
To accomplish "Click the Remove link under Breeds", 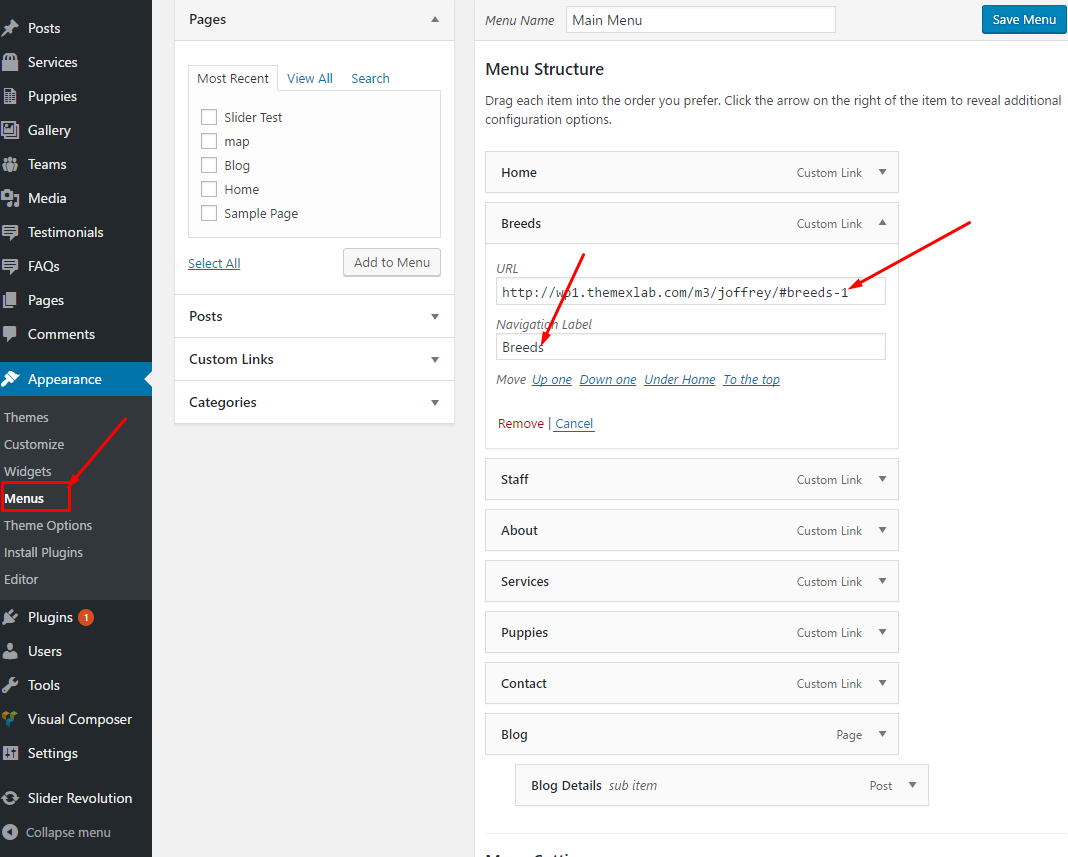I will point(520,424).
